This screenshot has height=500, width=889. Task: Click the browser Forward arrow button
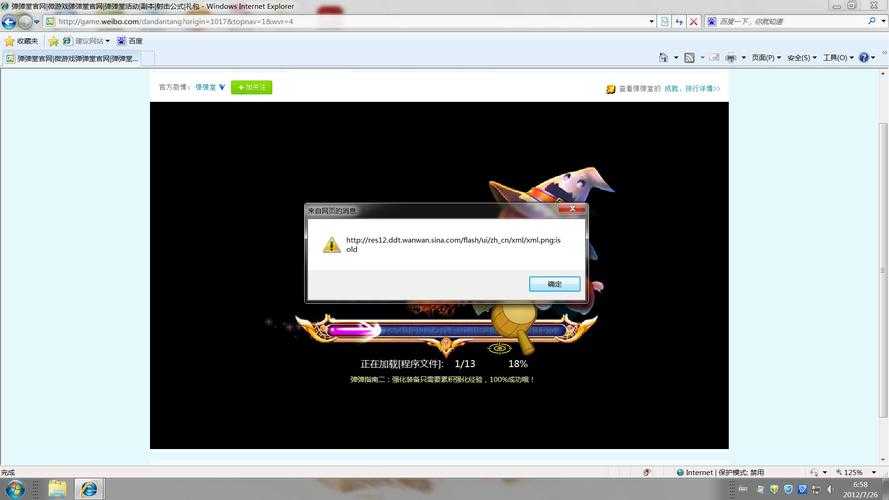pyautogui.click(x=25, y=22)
